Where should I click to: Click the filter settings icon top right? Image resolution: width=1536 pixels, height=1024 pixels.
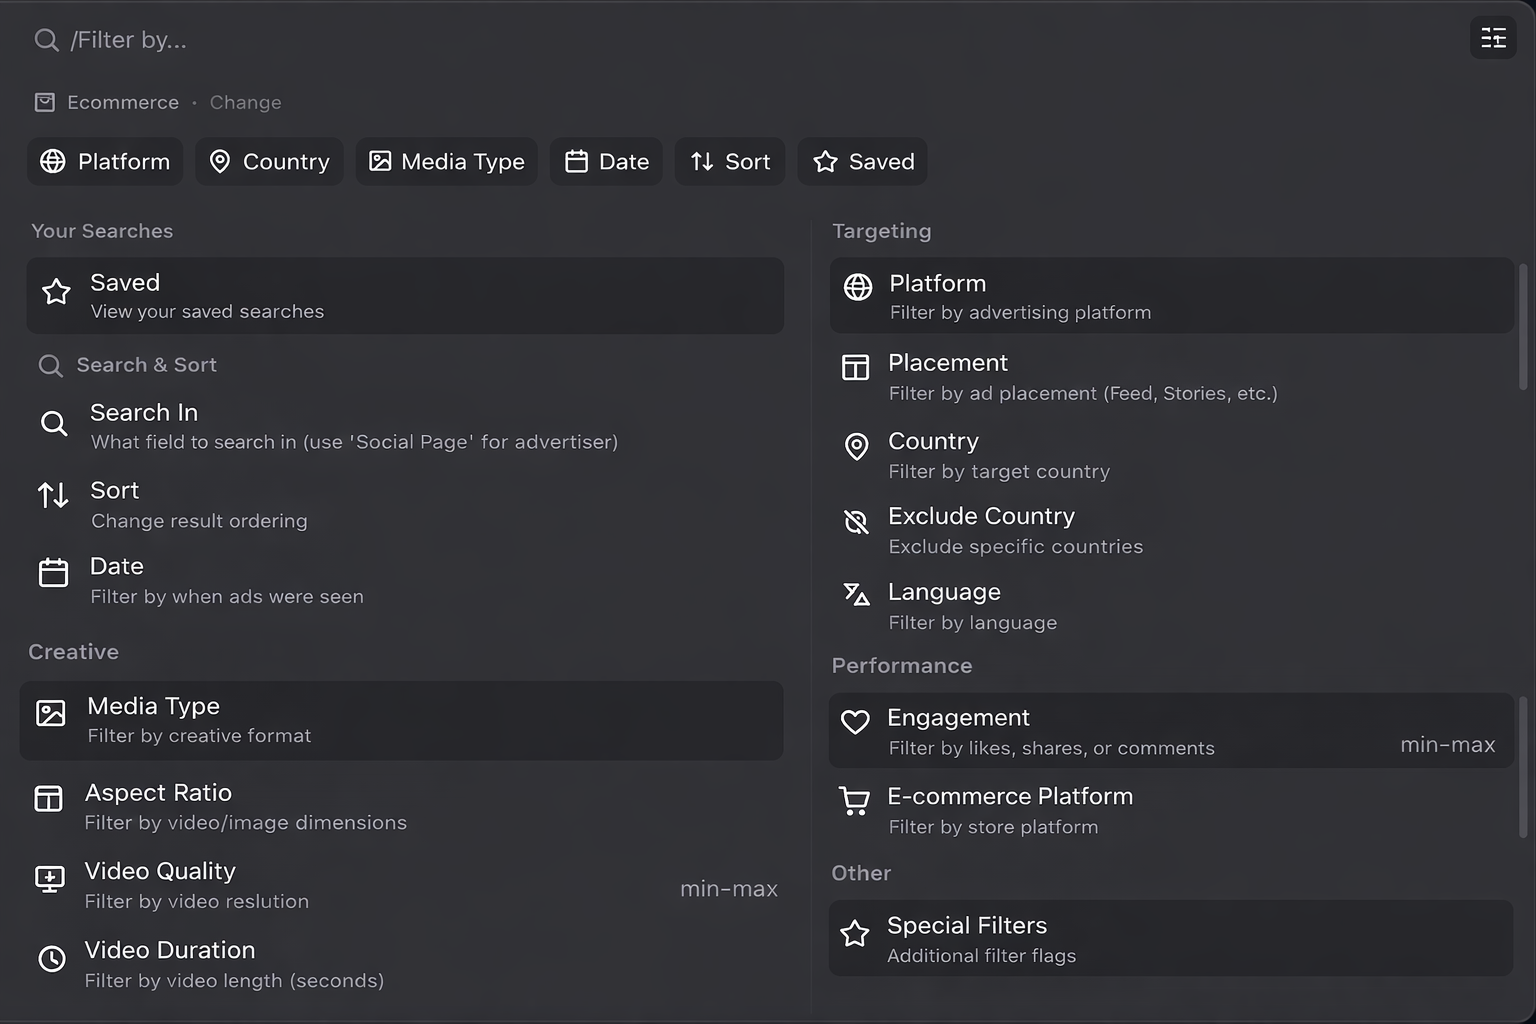[1493, 38]
